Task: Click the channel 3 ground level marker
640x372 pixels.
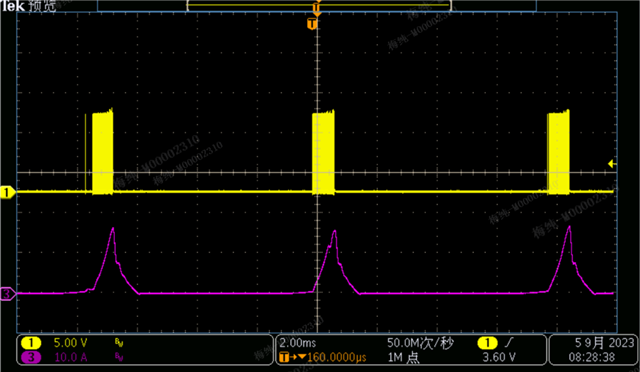Action: tap(7, 294)
